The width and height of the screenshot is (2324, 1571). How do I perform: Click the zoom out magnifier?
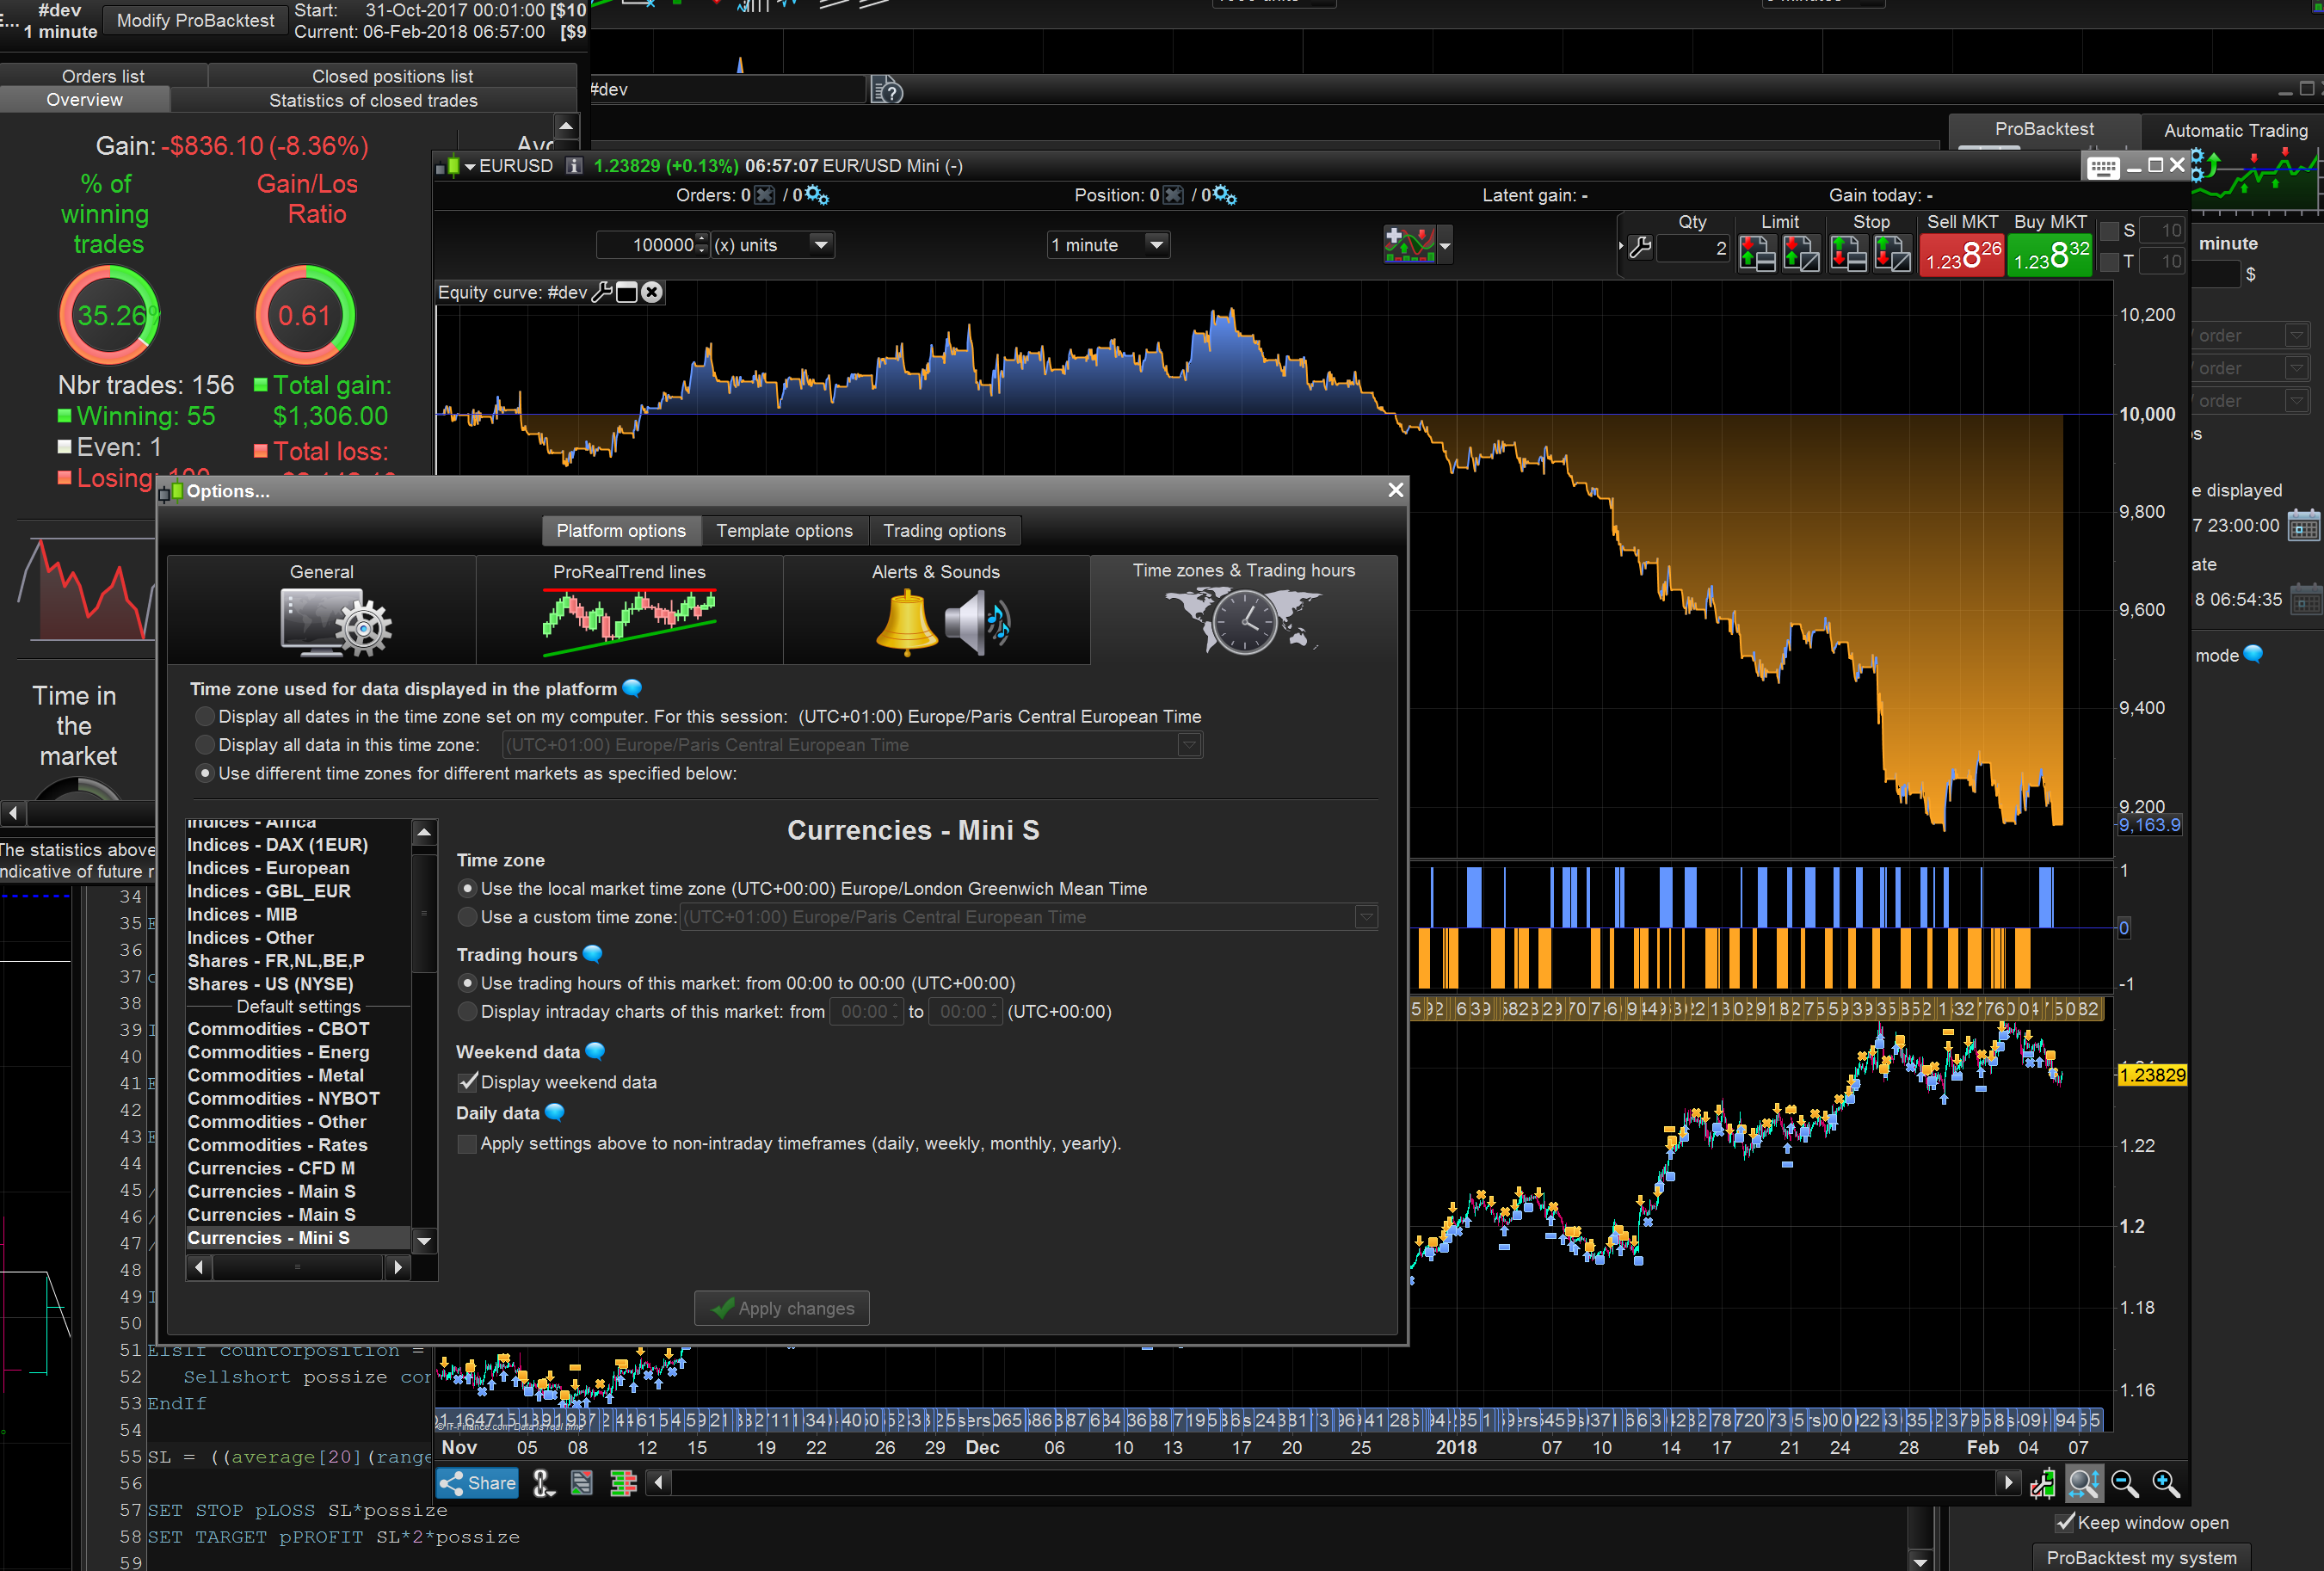[2125, 1483]
